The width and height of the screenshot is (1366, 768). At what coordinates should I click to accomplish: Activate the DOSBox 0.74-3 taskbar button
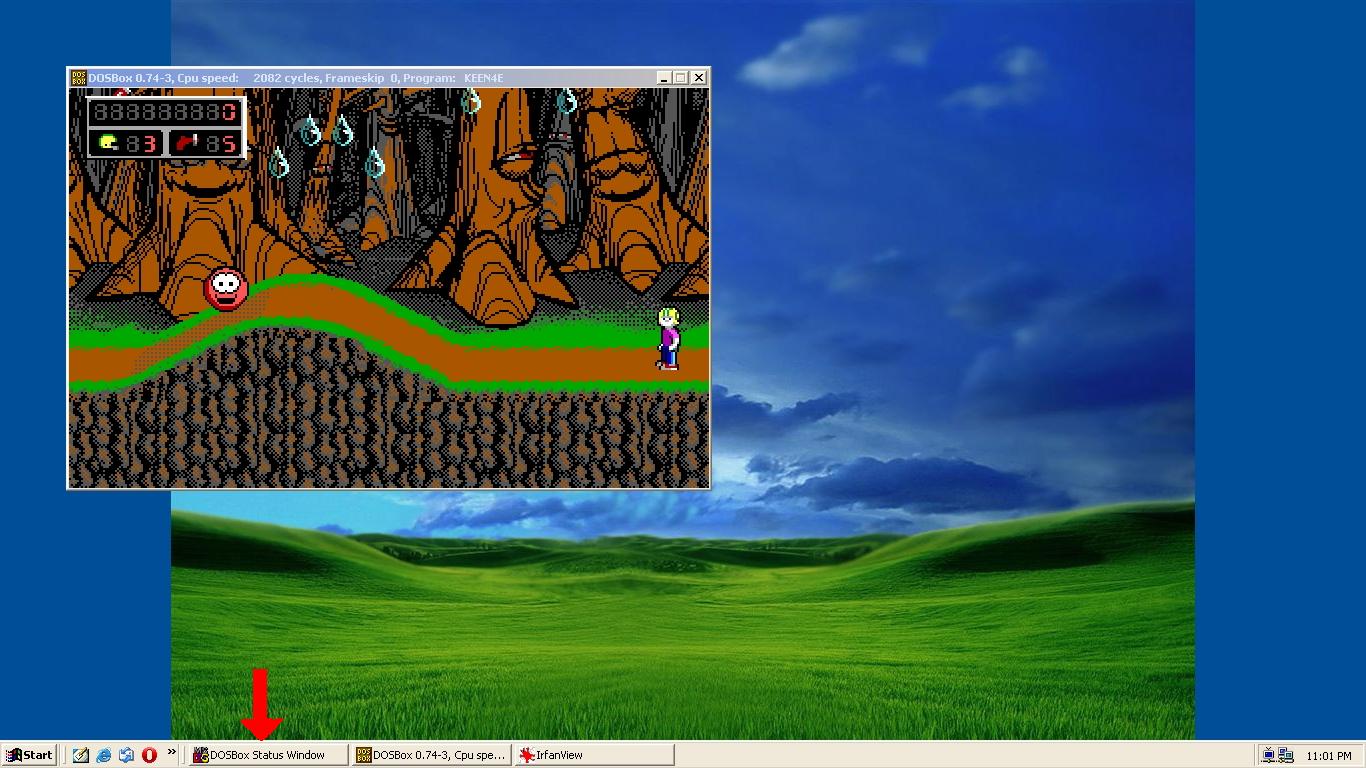tap(431, 755)
